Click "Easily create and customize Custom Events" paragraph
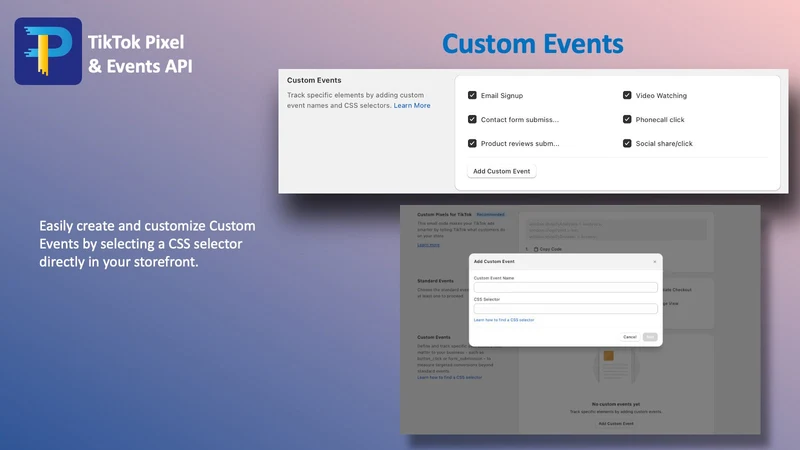This screenshot has height=450, width=800. point(147,244)
